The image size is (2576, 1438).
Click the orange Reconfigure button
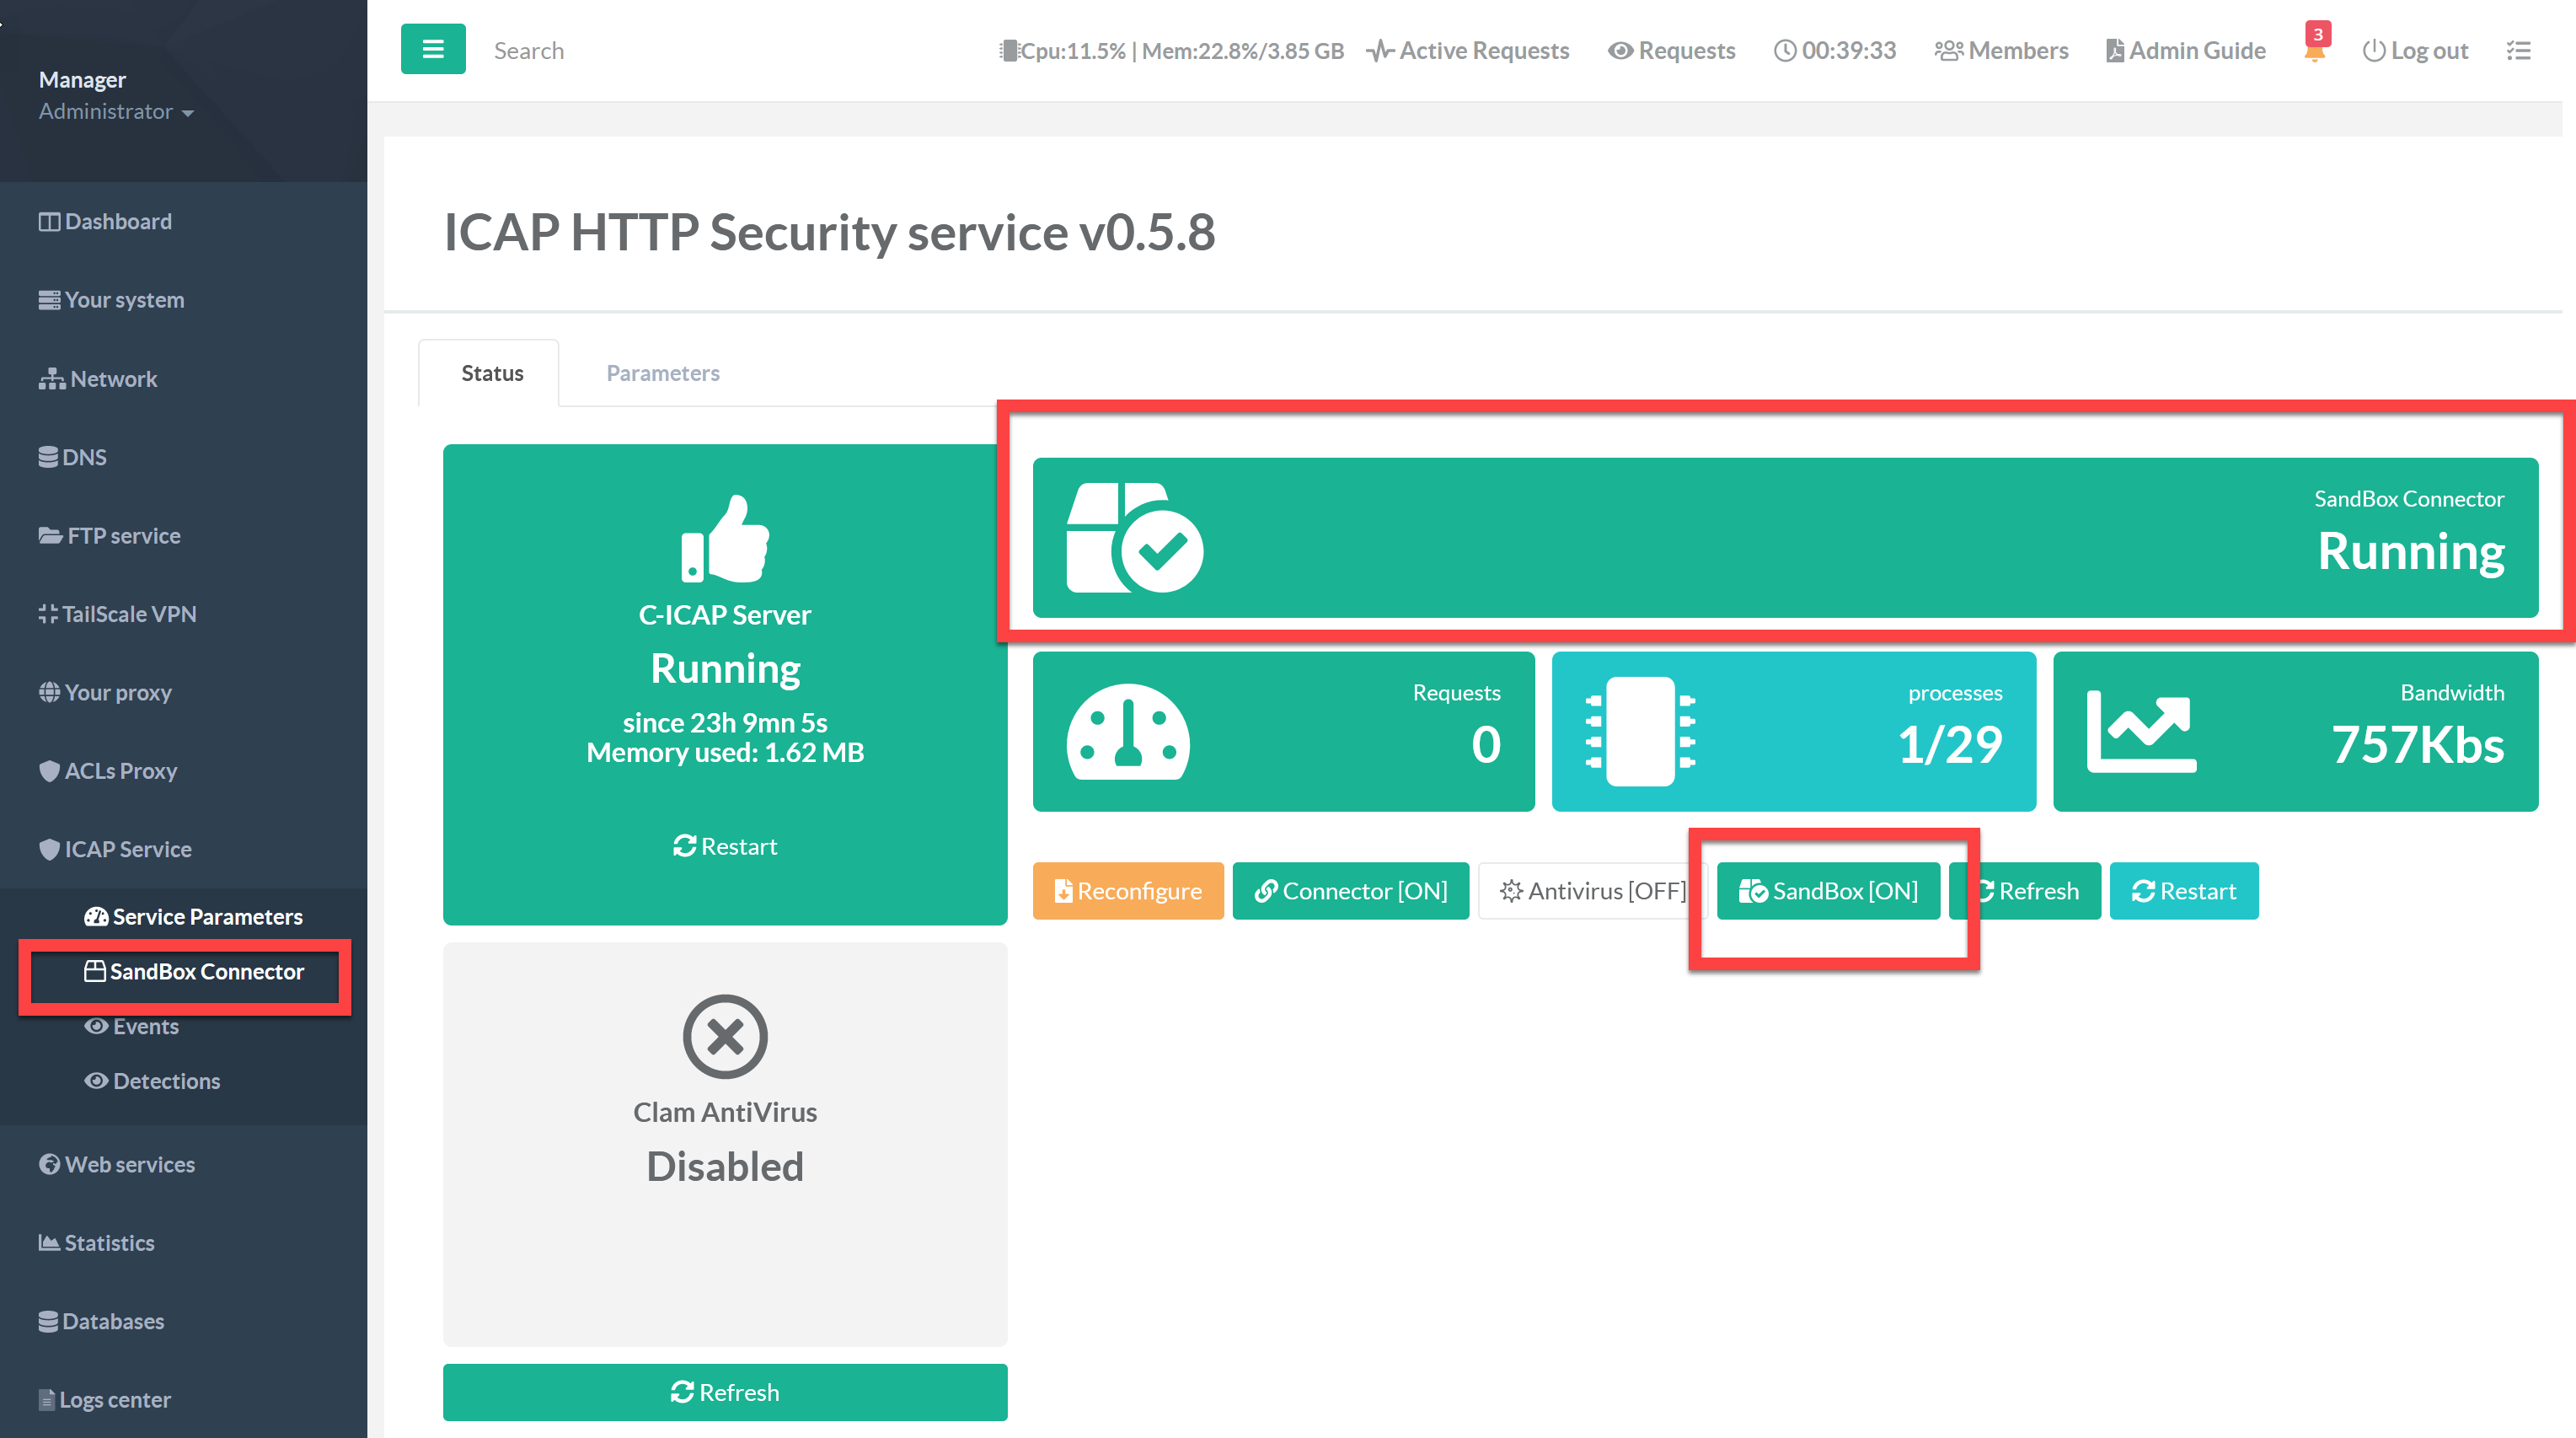click(x=1127, y=890)
